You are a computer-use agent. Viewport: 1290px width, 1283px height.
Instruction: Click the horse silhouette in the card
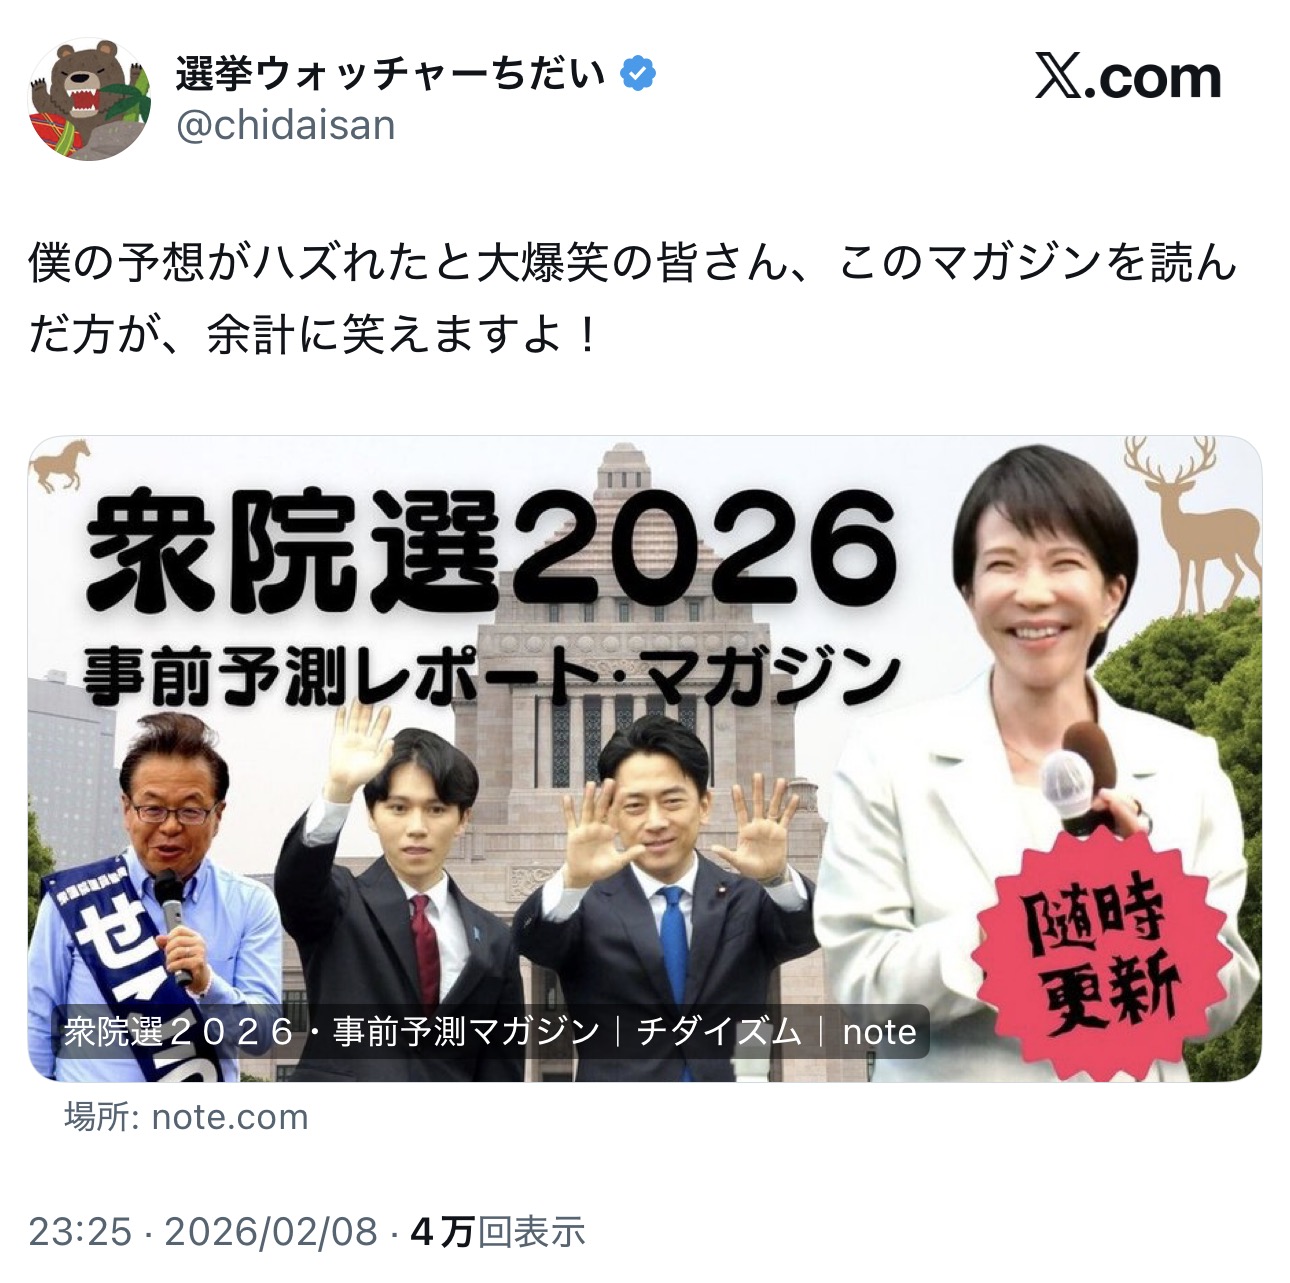tap(61, 465)
